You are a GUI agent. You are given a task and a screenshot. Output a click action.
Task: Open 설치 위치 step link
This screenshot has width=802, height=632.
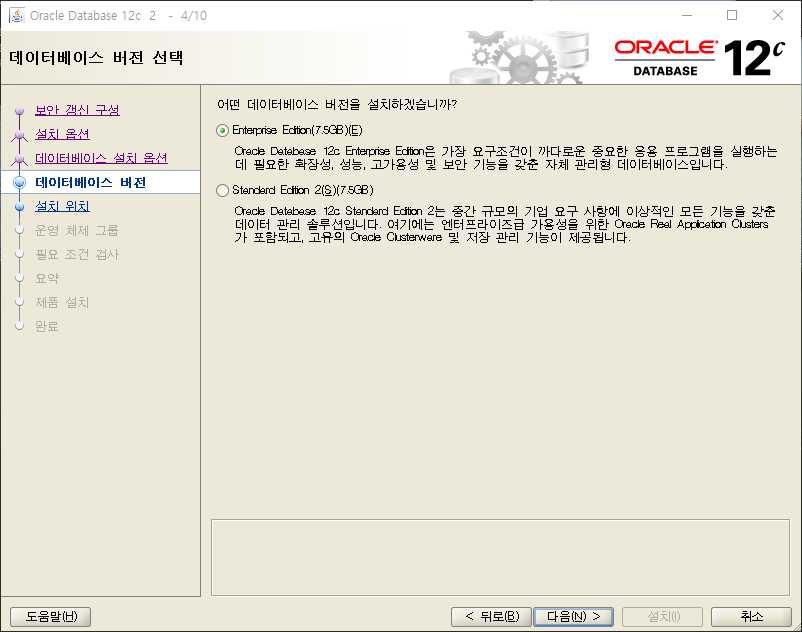coord(62,206)
